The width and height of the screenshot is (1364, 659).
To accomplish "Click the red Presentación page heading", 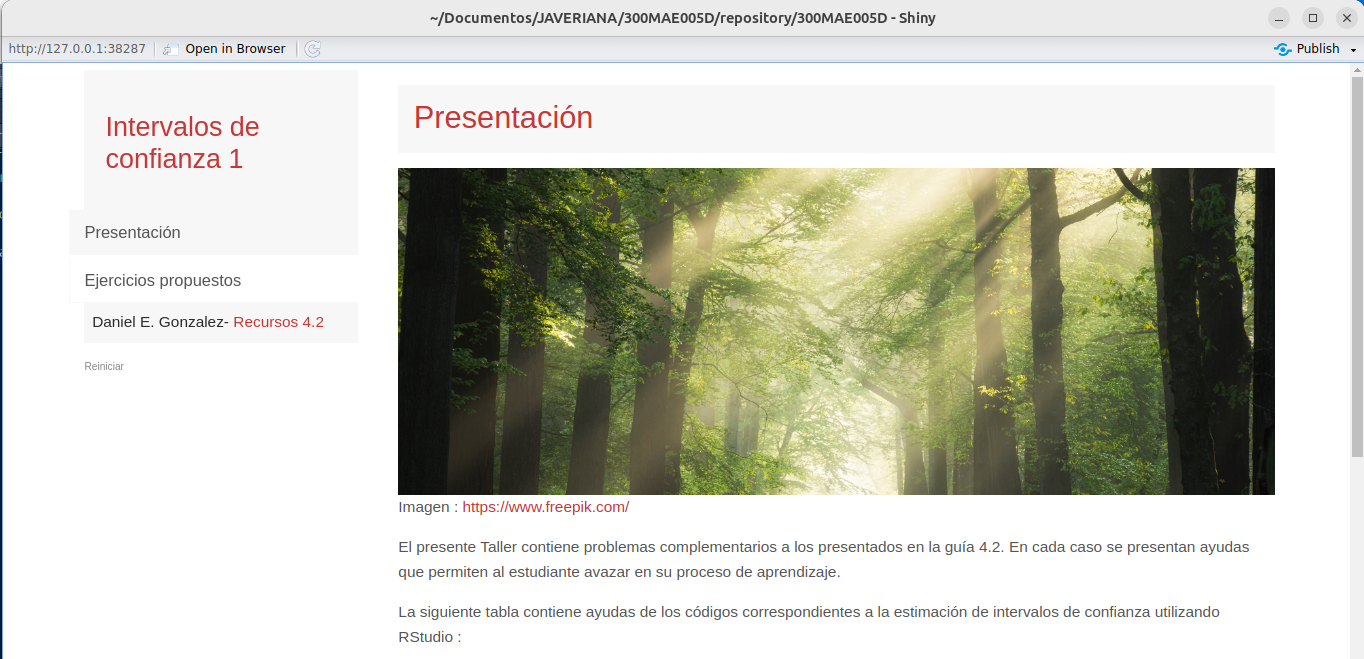I will [503, 118].
